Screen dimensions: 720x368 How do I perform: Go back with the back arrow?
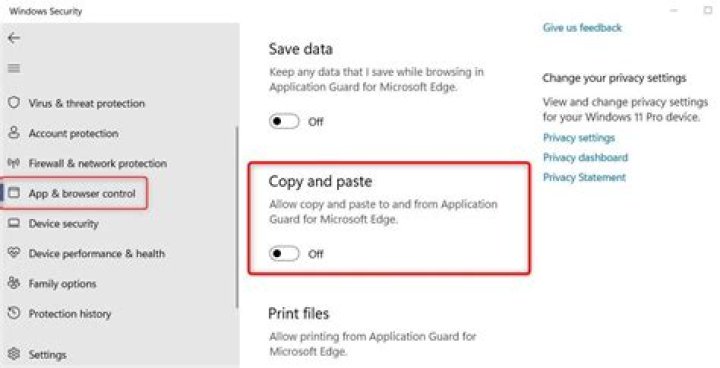[x=14, y=38]
